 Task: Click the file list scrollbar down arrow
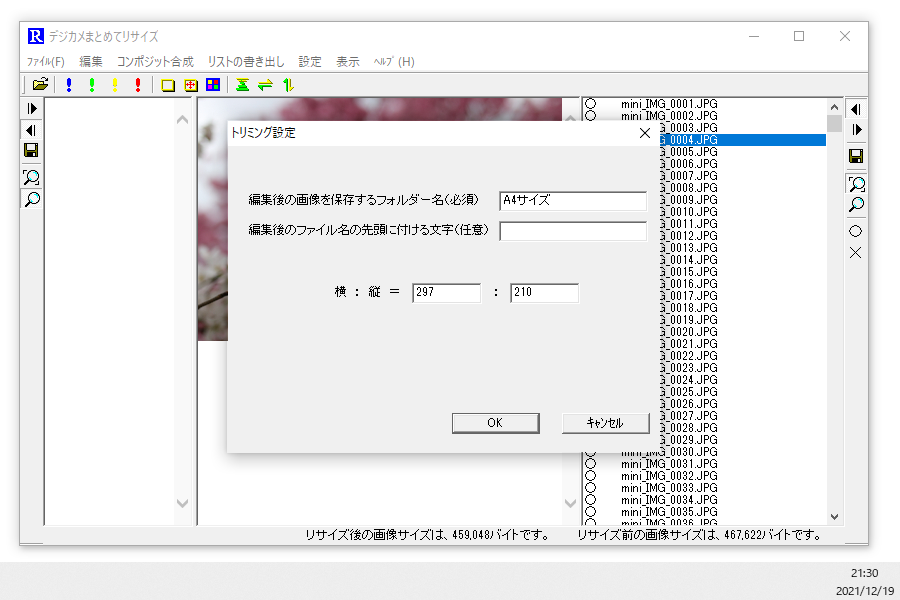click(x=835, y=517)
